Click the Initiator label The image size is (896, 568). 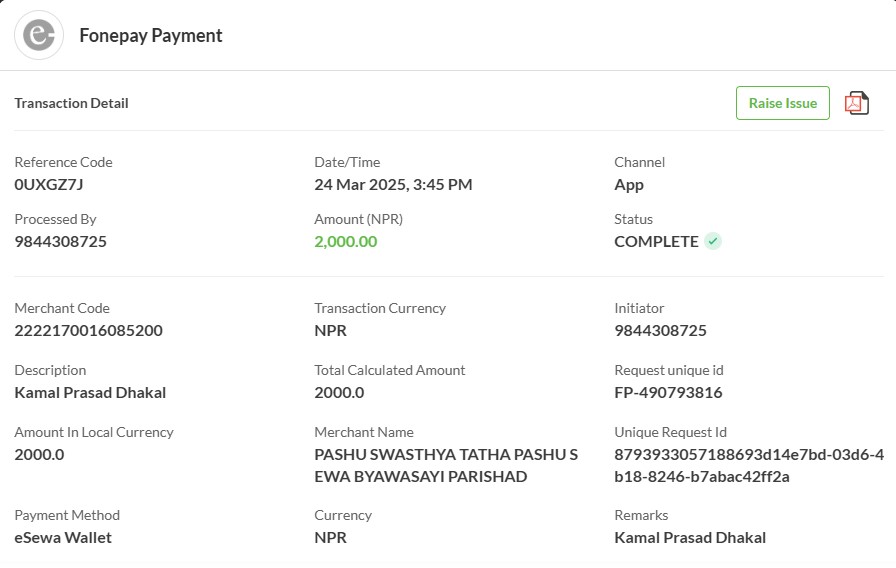pyautogui.click(x=639, y=308)
